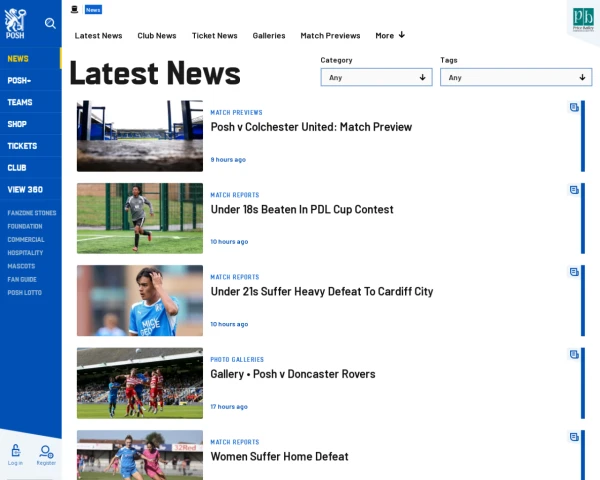Go to Commercial link
This screenshot has width=600, height=480.
tap(26, 240)
